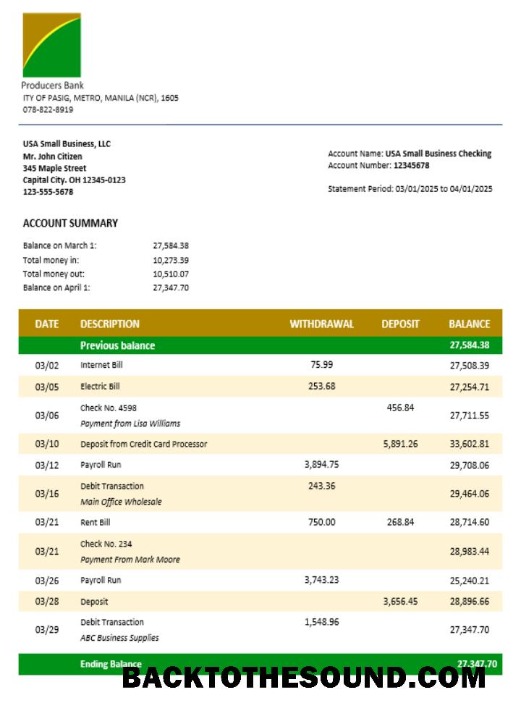Click the 03/10 date cell
This screenshot has width=521, height=724.
pos(47,444)
